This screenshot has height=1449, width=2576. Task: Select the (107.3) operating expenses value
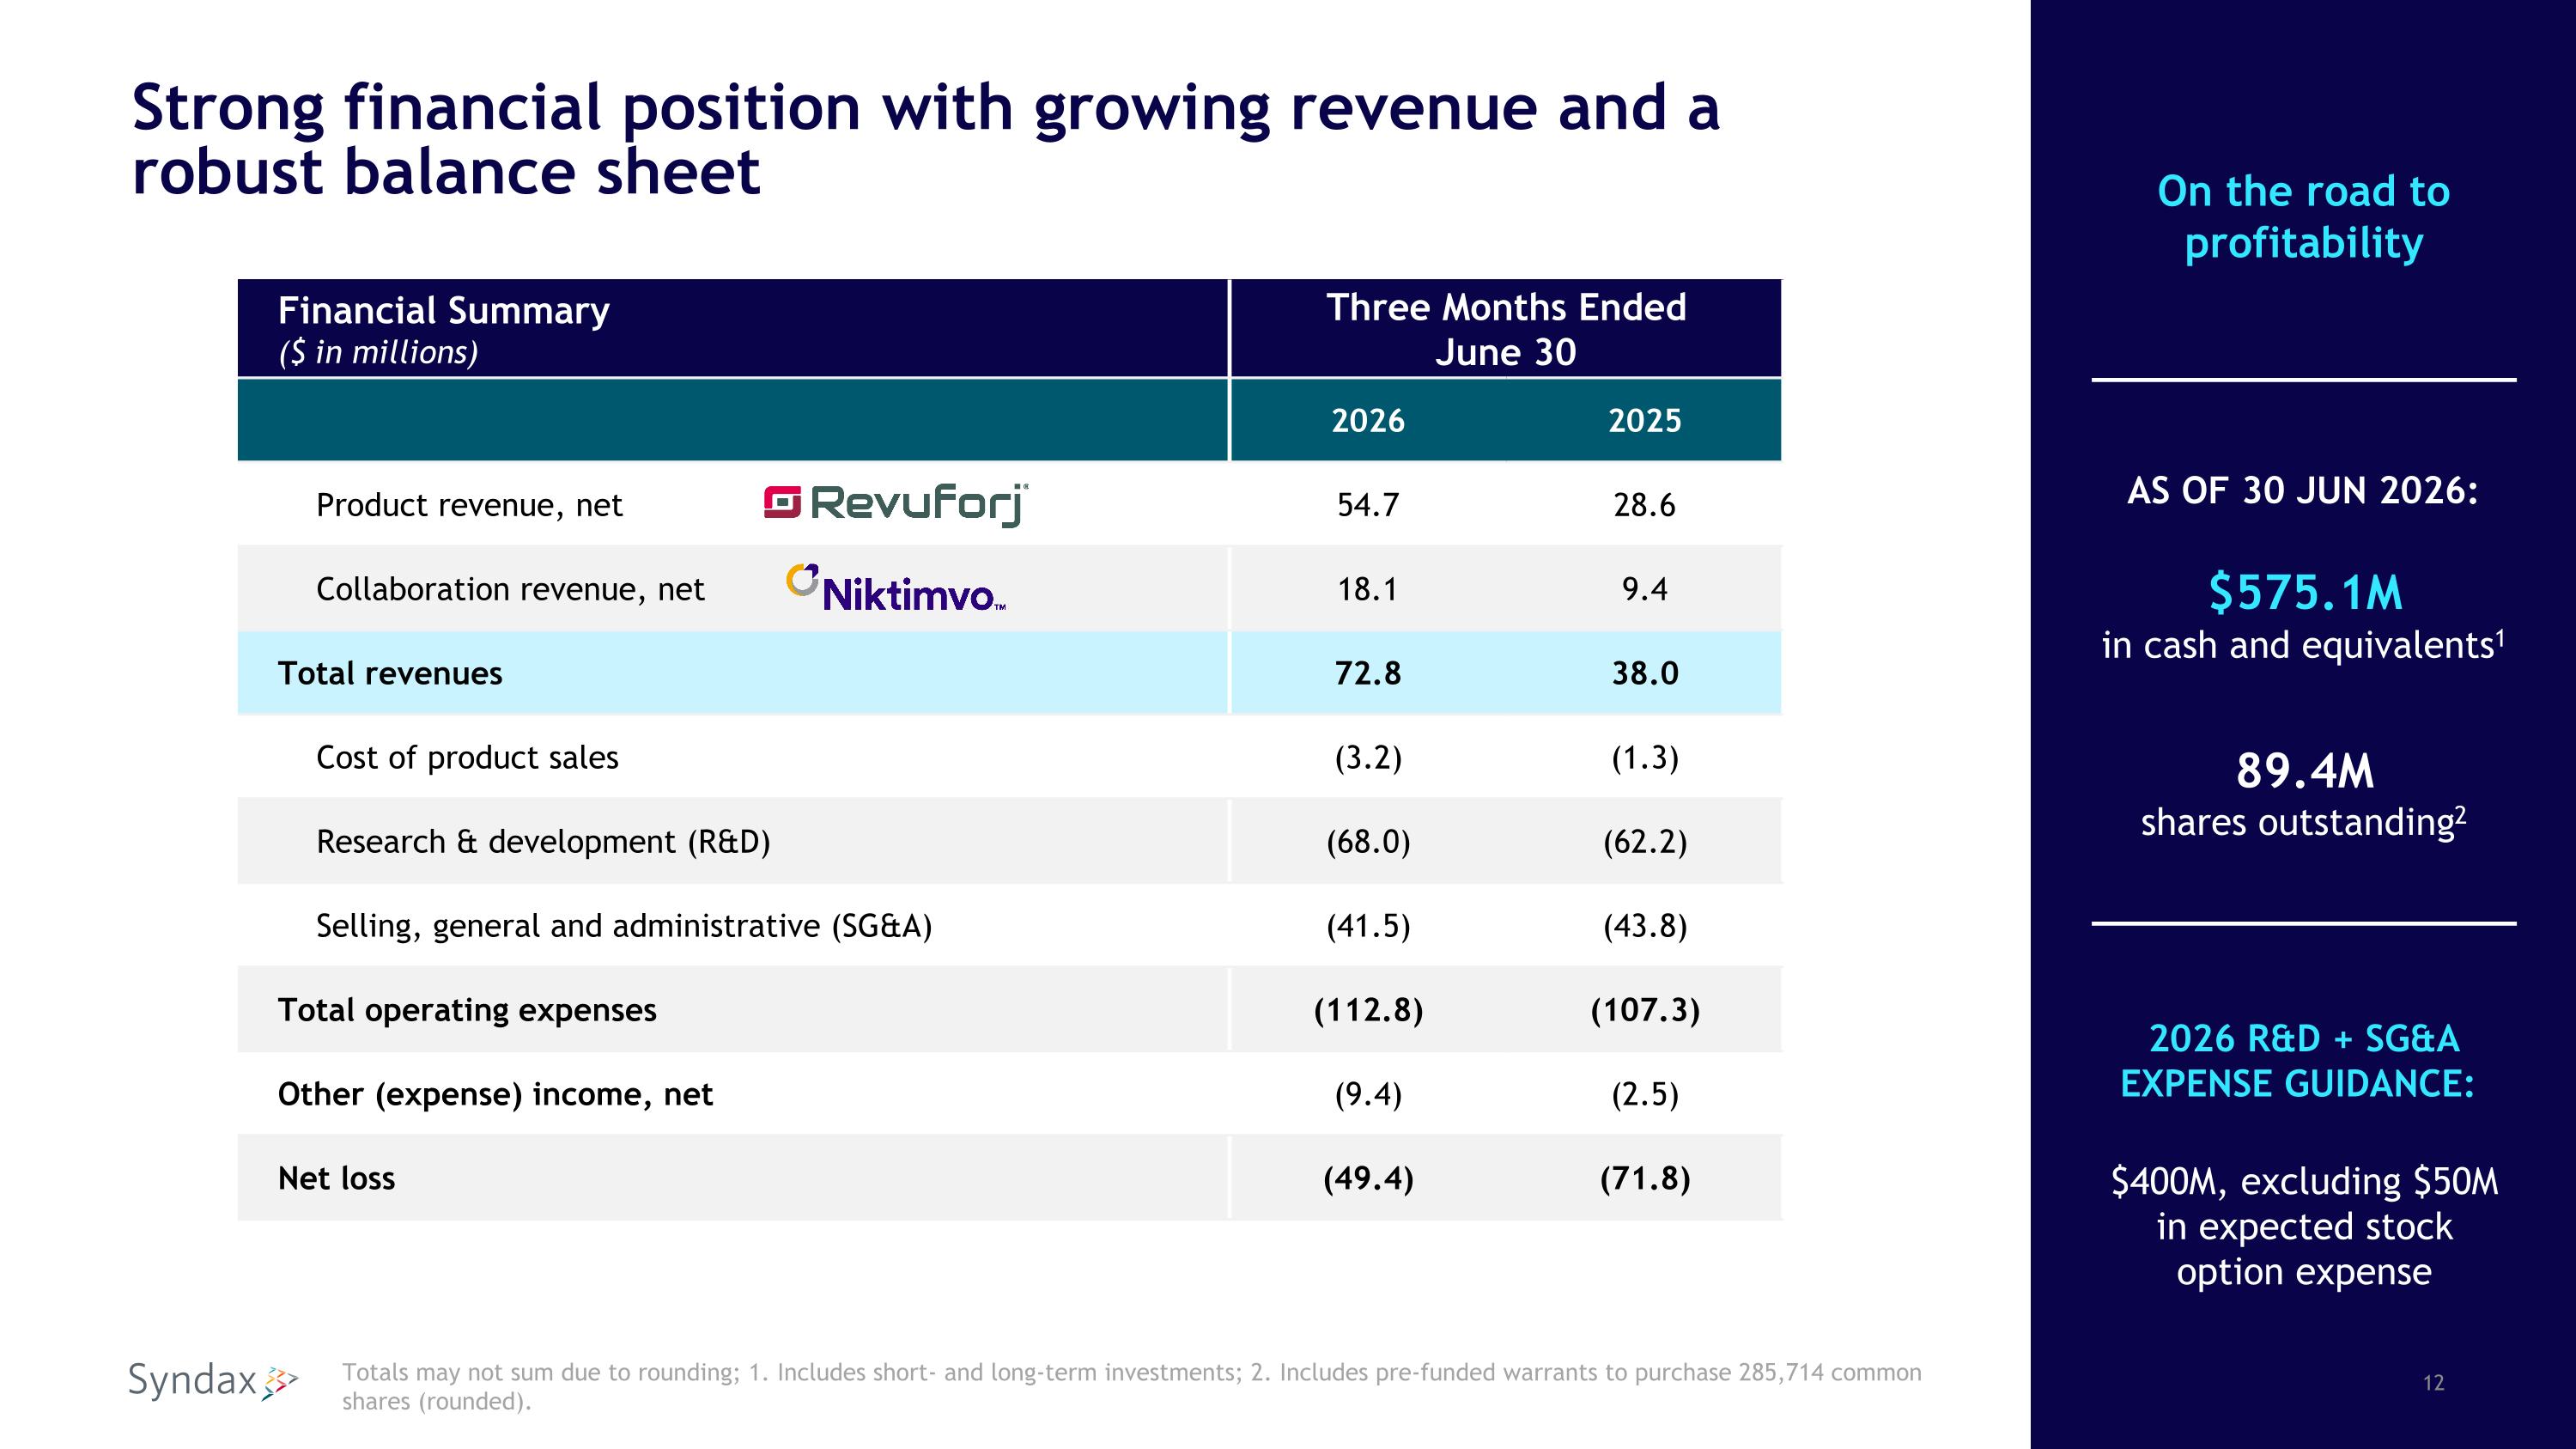(x=1645, y=1010)
